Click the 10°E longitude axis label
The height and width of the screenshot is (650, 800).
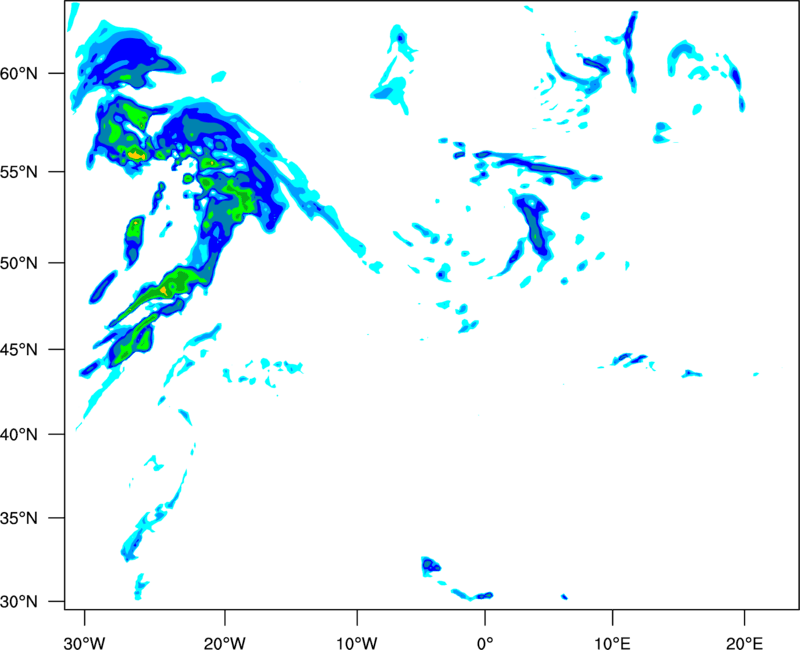pyautogui.click(x=612, y=643)
